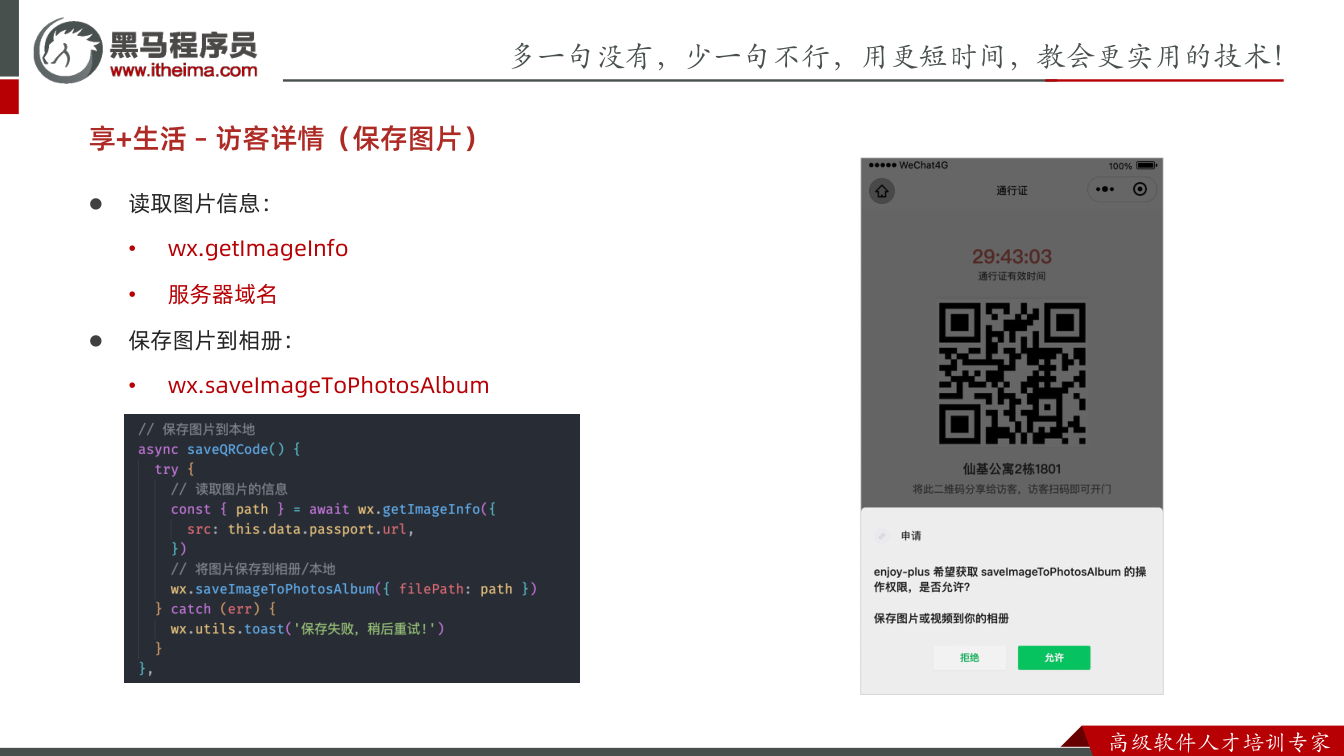The width and height of the screenshot is (1344, 756).
Task: Click the QR code image on the phone
Action: click(x=1012, y=373)
